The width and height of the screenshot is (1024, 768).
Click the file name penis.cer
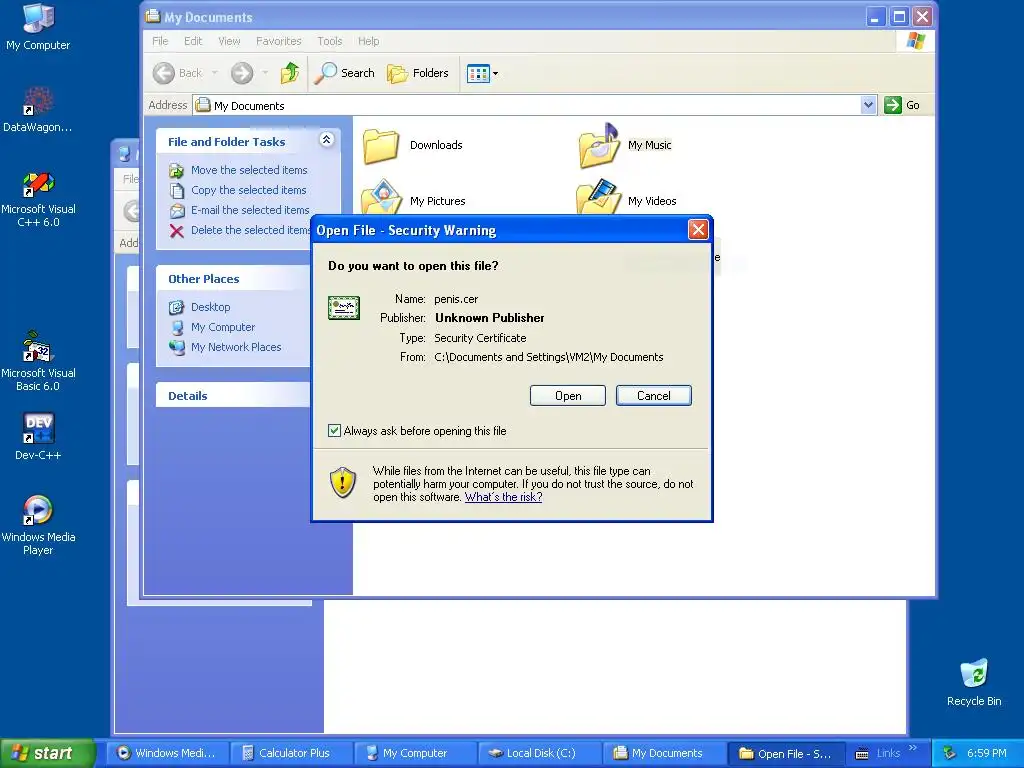456,299
